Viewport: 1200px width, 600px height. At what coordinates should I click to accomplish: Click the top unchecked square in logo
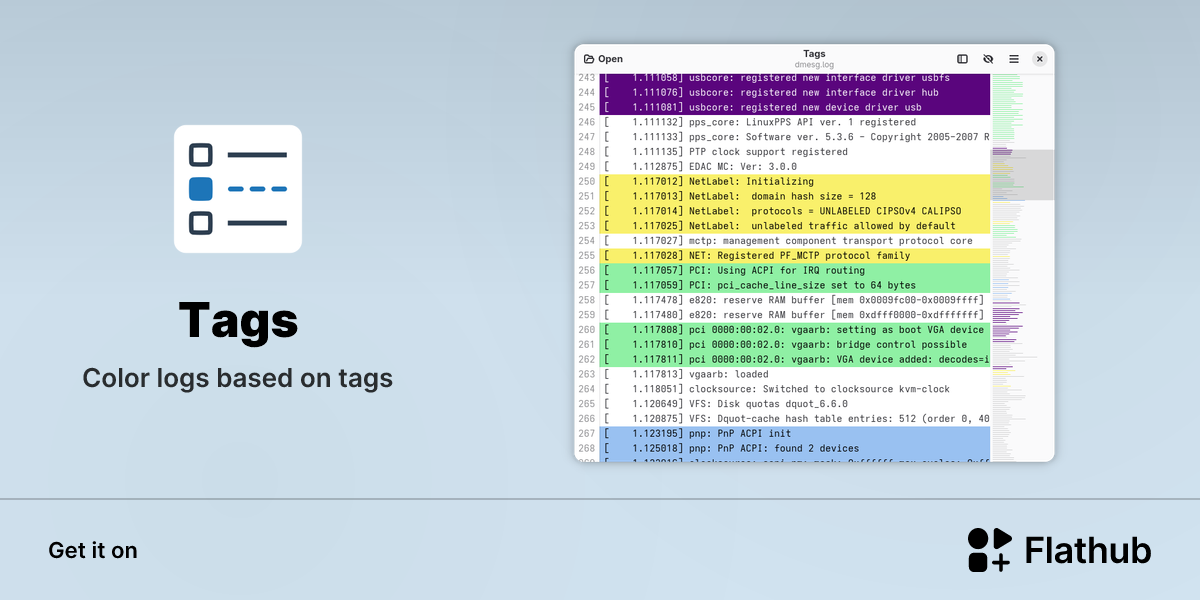click(x=201, y=155)
